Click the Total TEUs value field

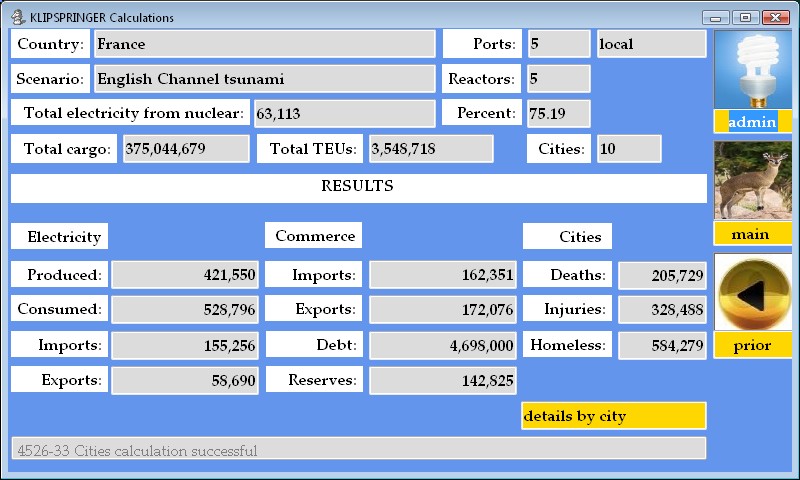430,149
